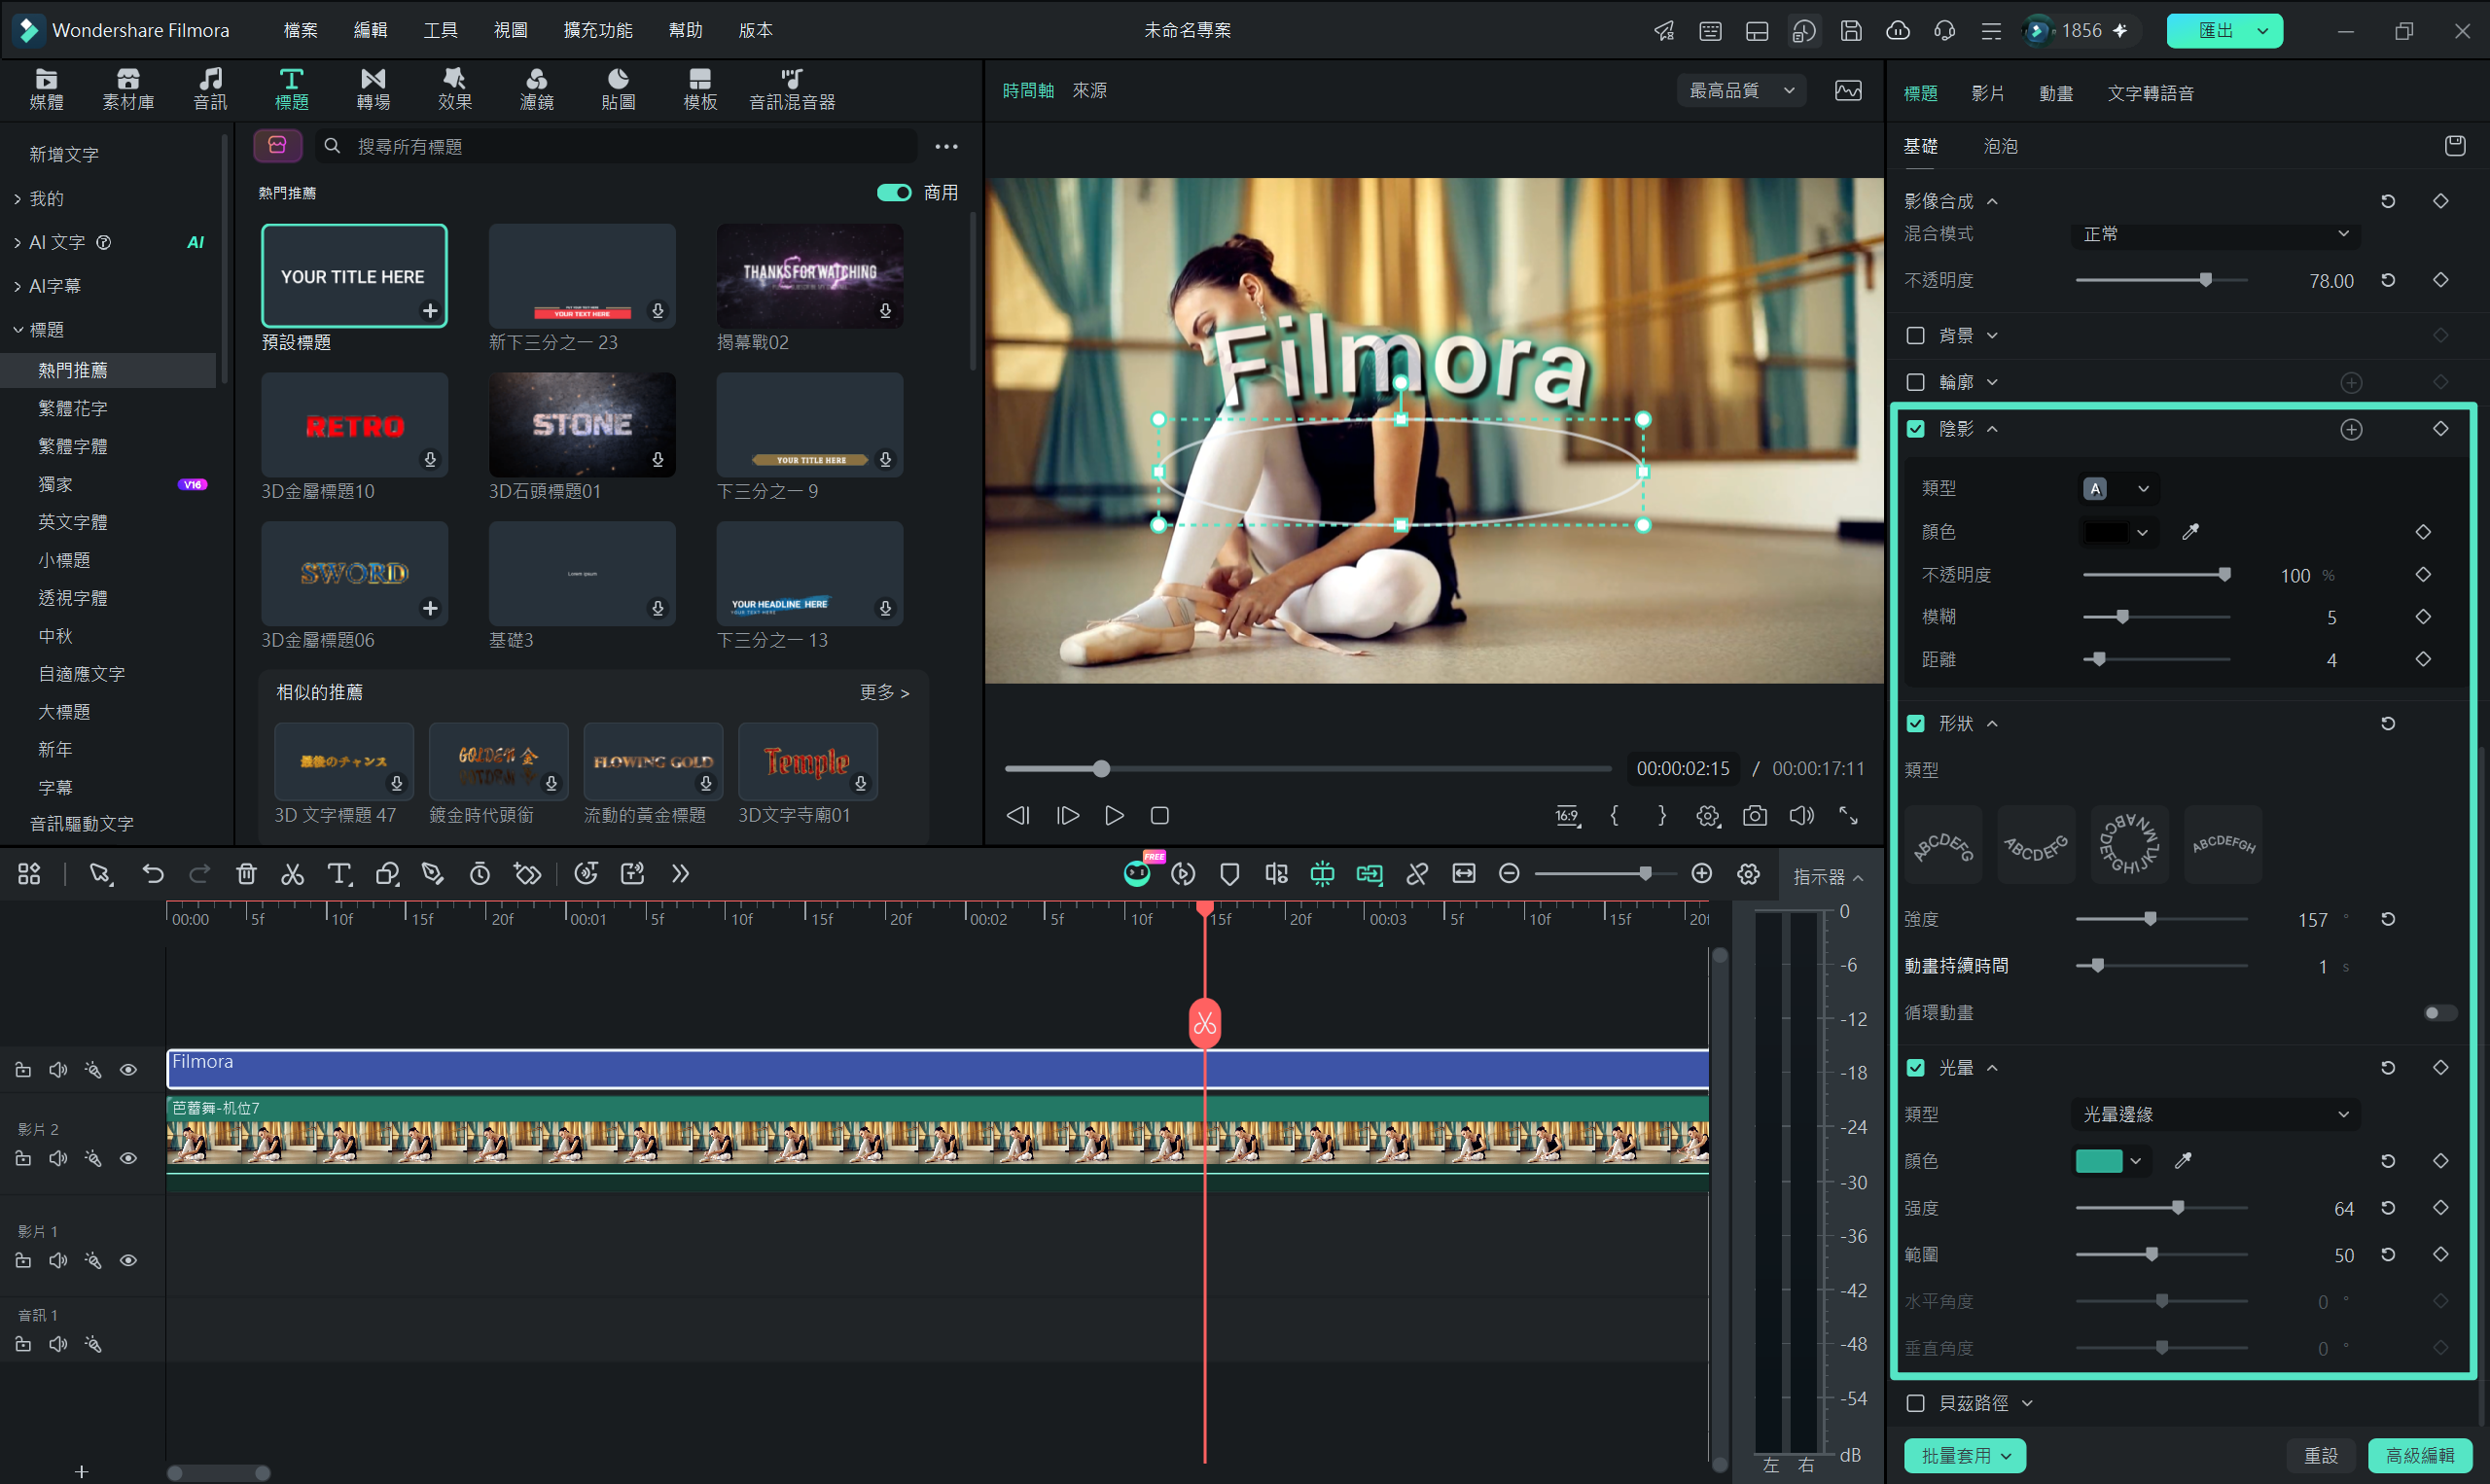
Task: Switch to the 動畫 animation tab
Action: [2056, 93]
